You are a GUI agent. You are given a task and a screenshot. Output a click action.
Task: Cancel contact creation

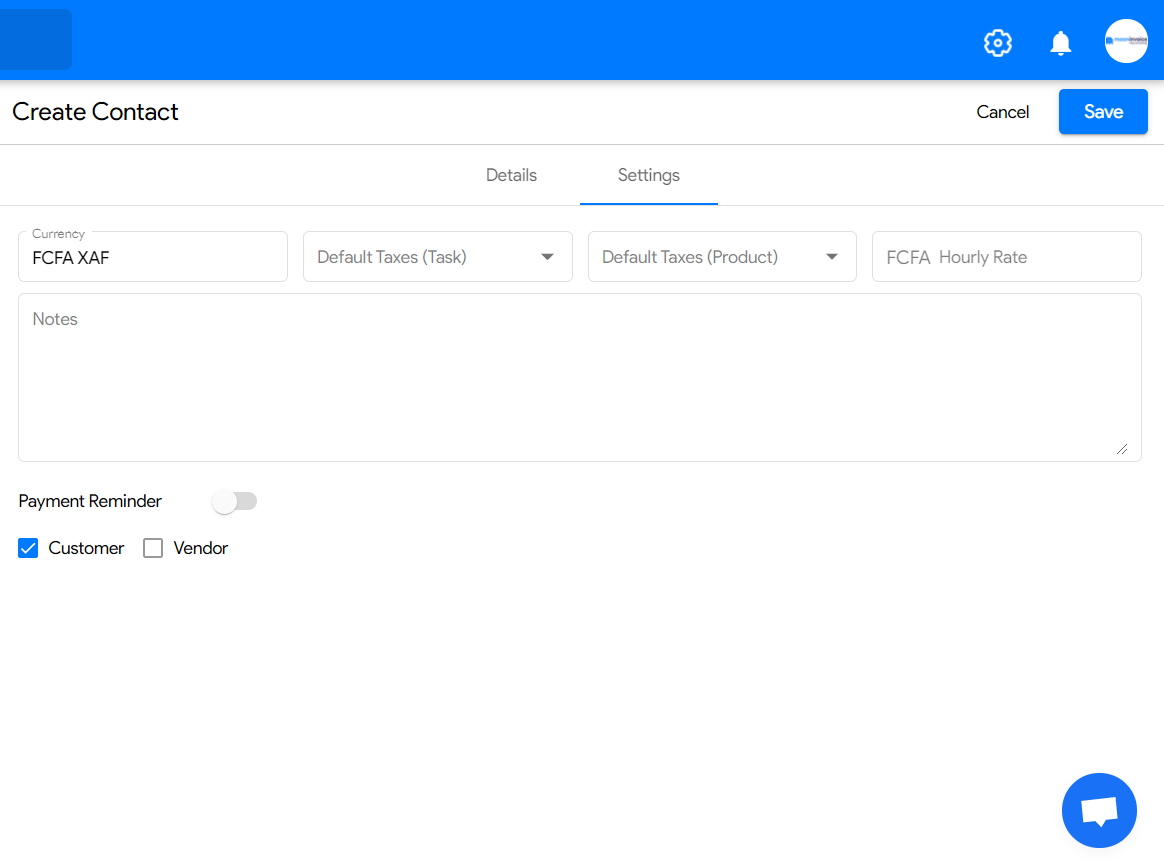tap(1002, 112)
